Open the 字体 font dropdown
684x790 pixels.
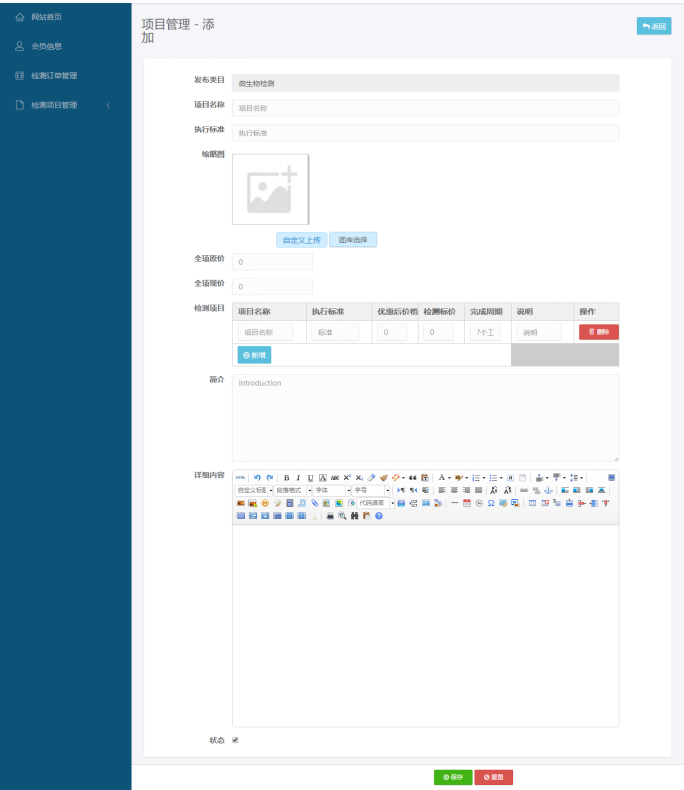pos(331,490)
